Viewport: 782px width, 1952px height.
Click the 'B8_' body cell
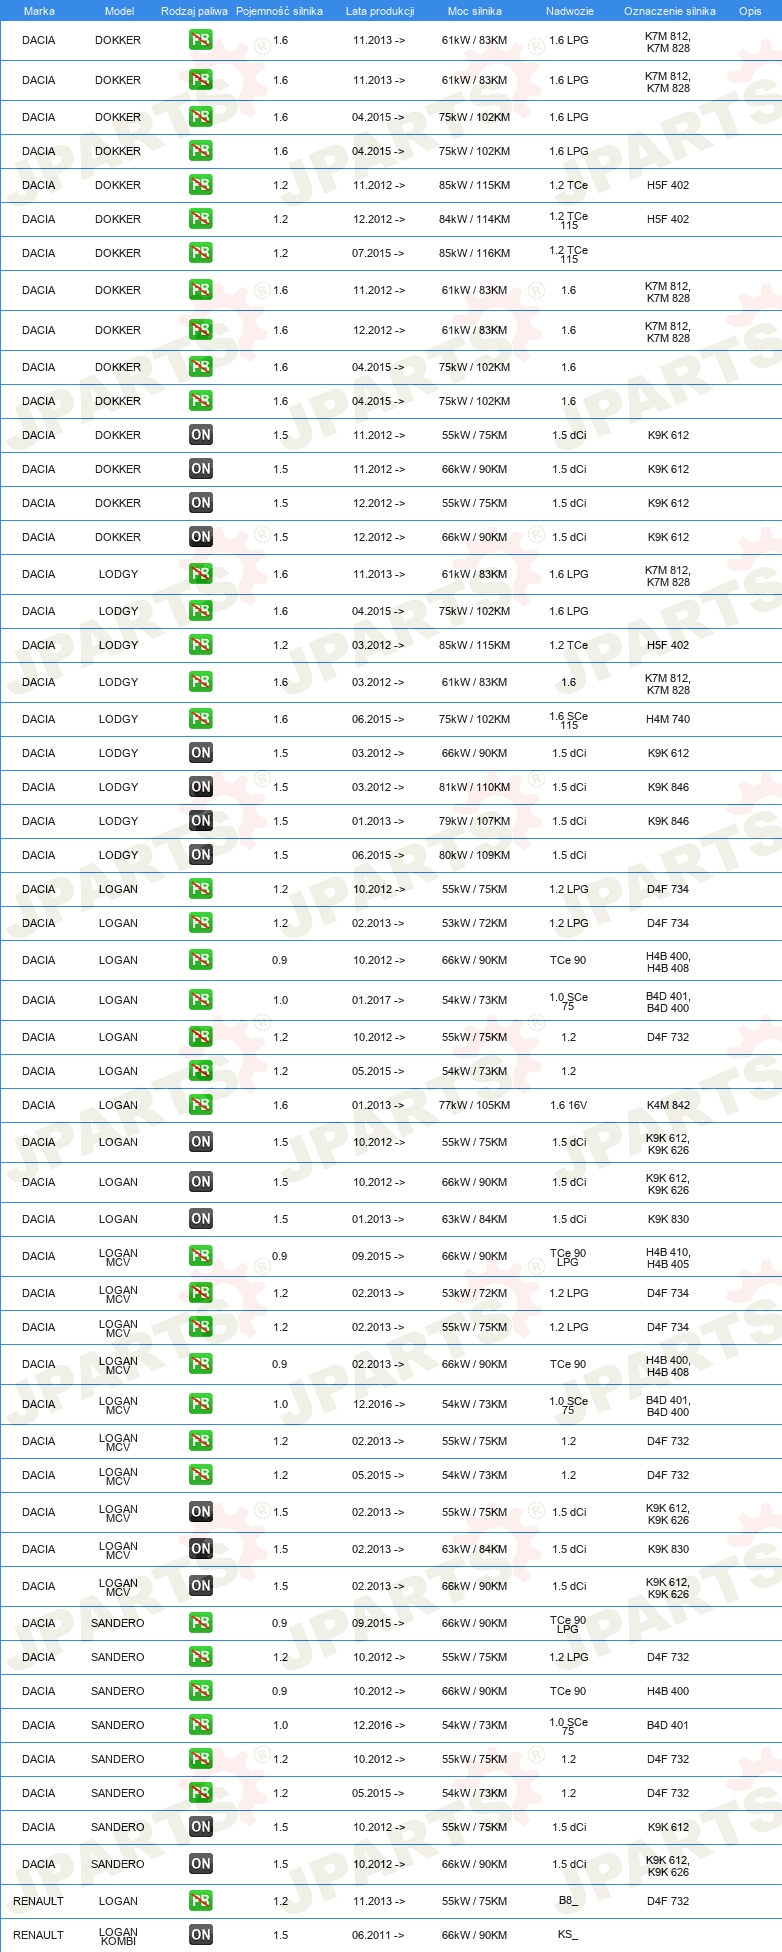[568, 1901]
